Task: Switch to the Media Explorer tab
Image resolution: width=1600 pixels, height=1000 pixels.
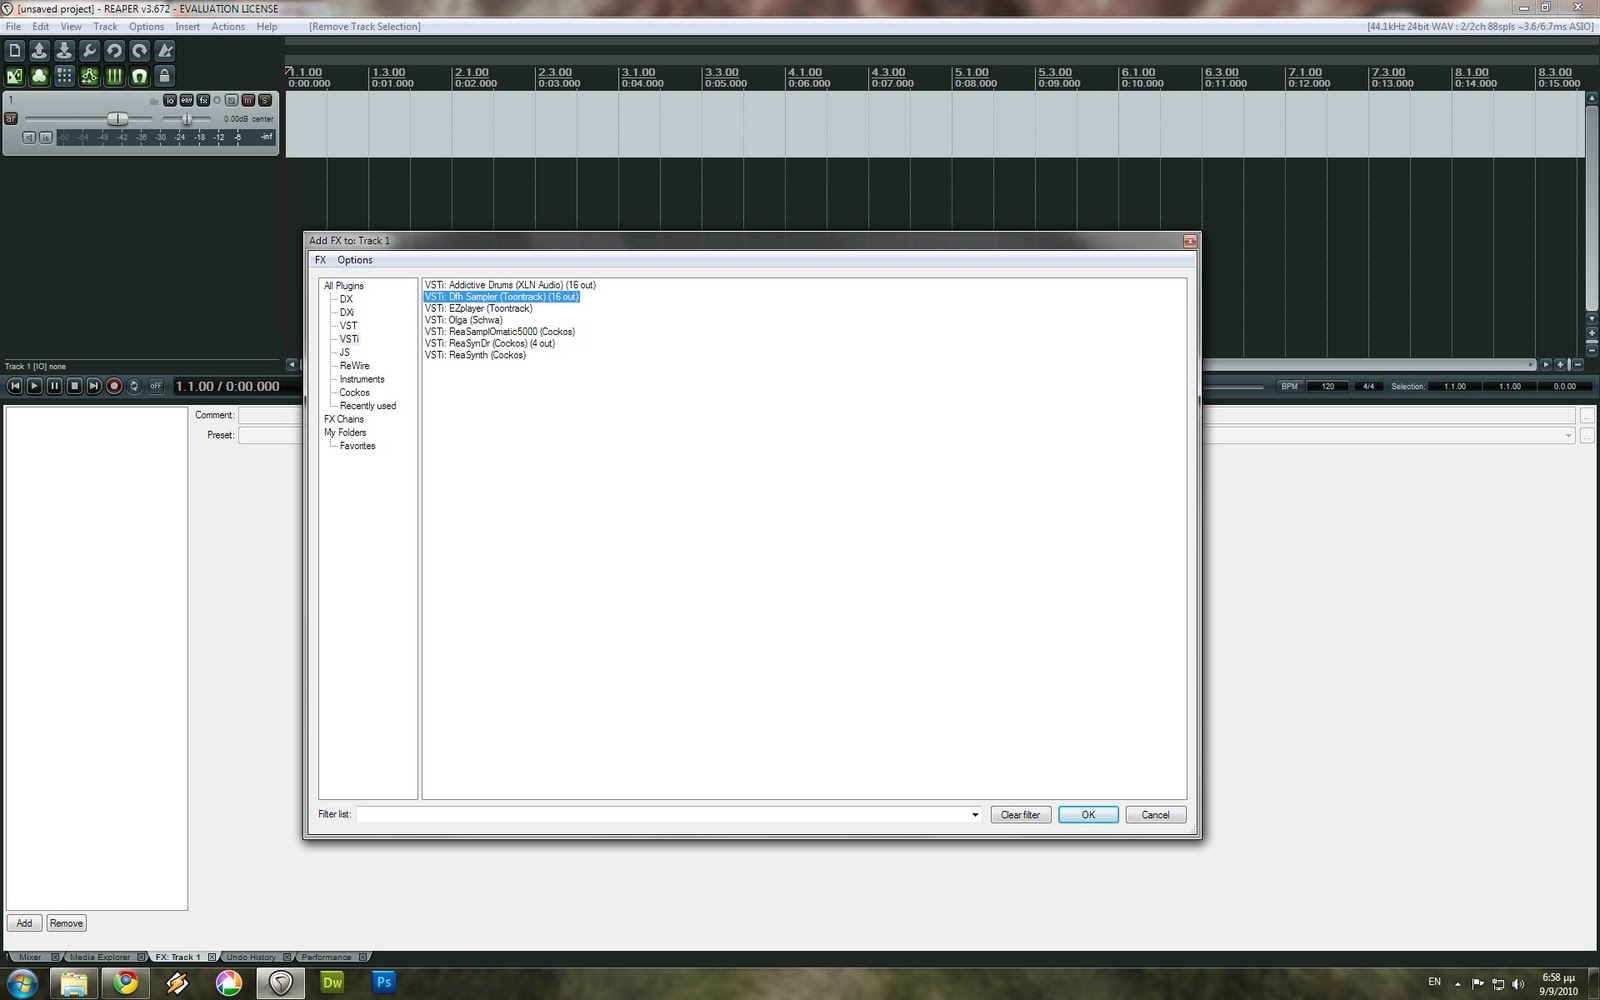Action: 100,957
